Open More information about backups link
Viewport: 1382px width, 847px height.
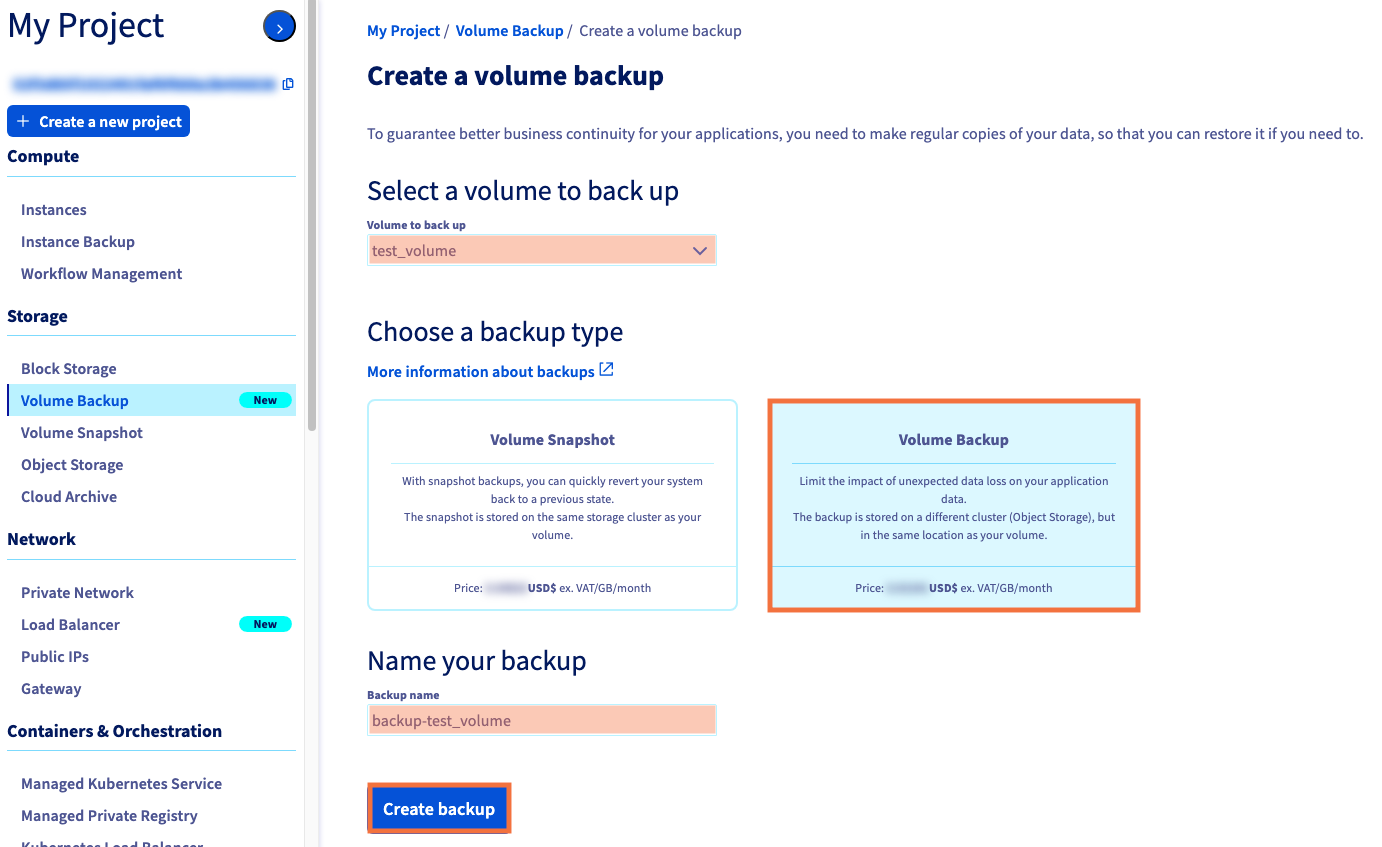(x=481, y=371)
